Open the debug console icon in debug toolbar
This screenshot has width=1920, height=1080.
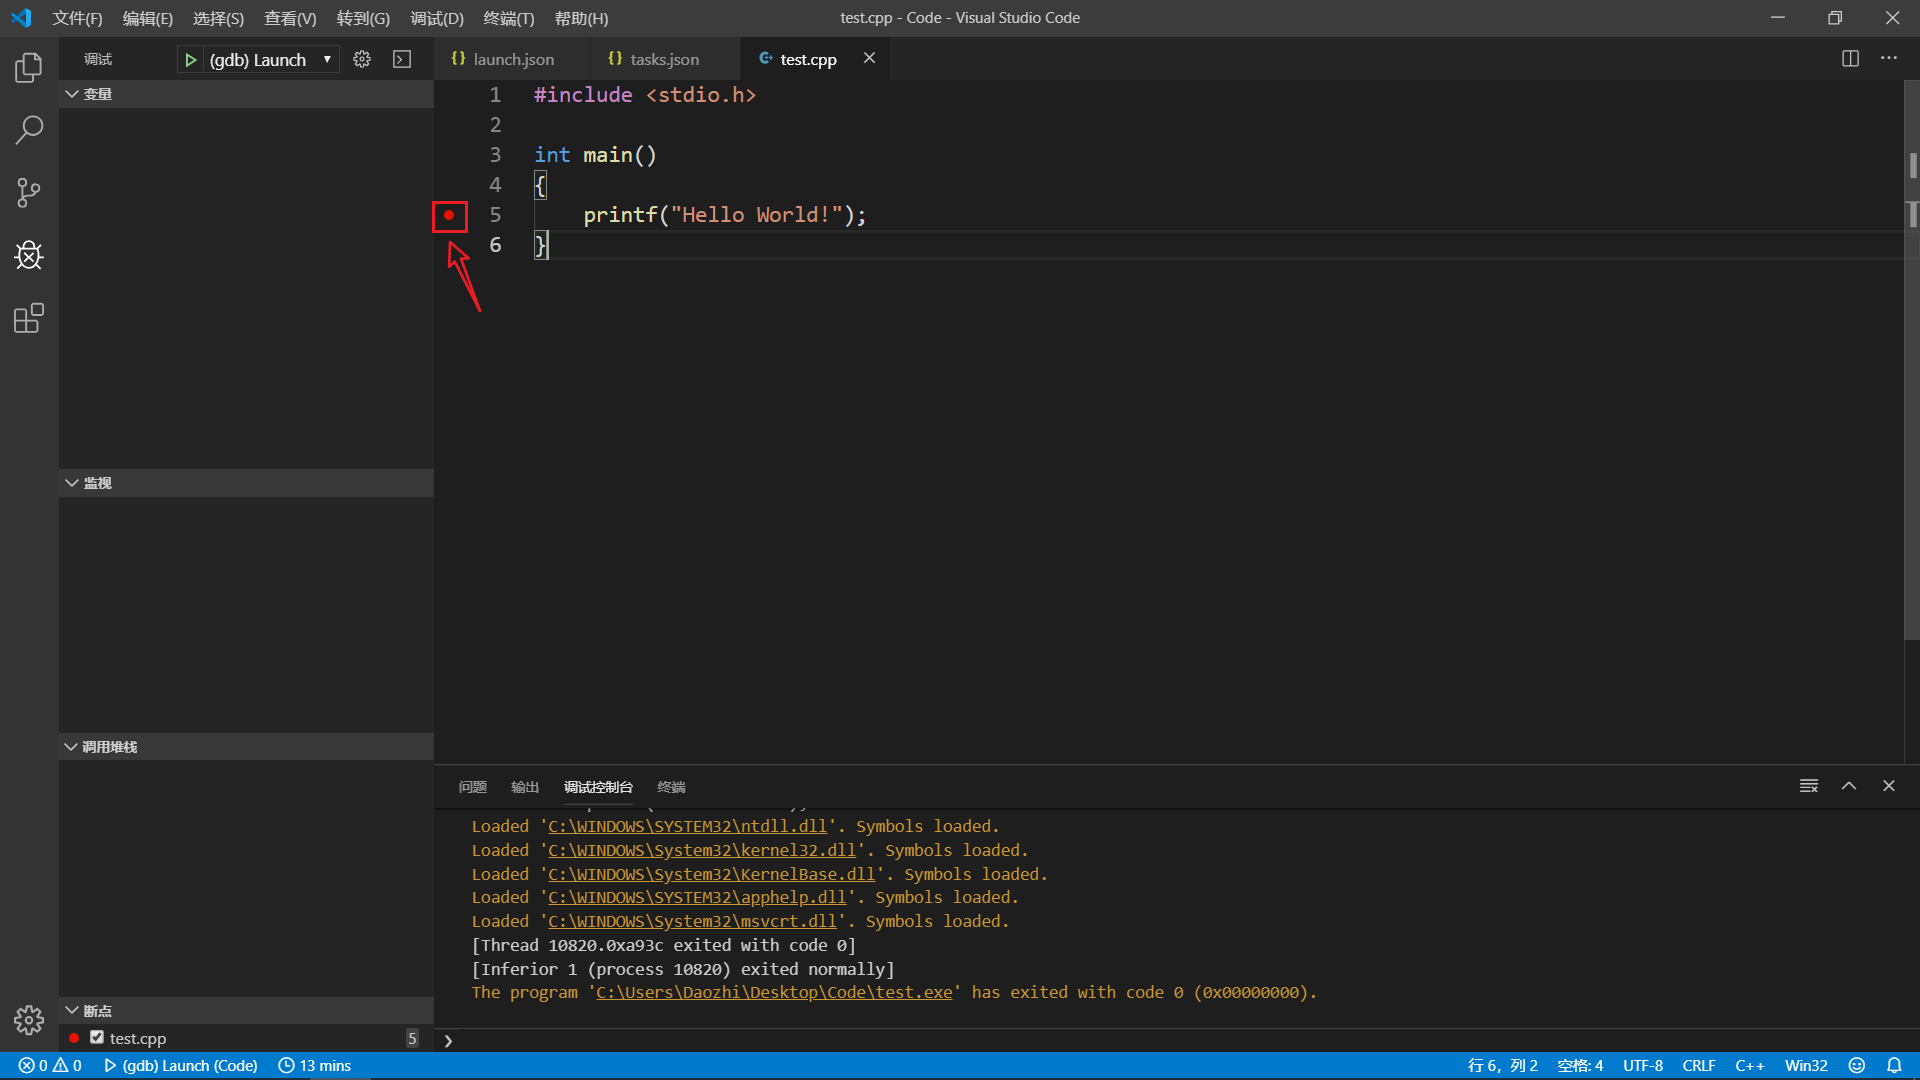(x=402, y=60)
